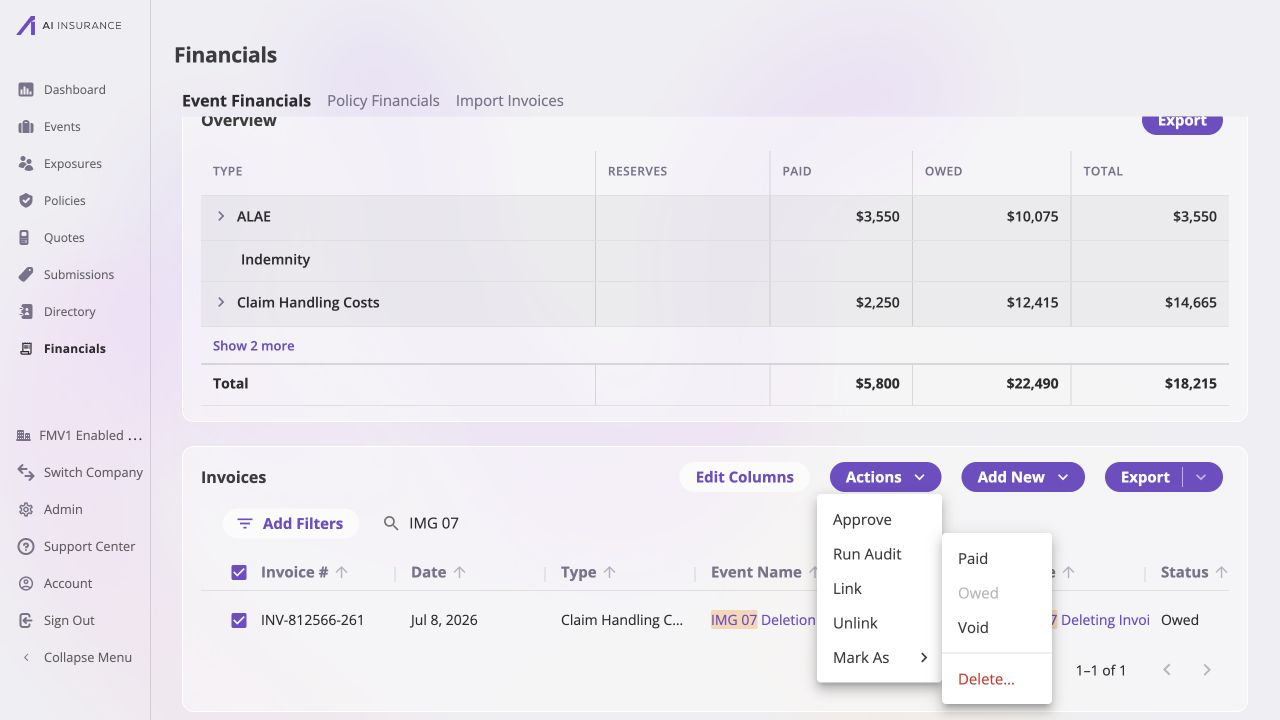Expand the Mark As submenu arrow
Image resolution: width=1280 pixels, height=720 pixels.
(x=924, y=657)
